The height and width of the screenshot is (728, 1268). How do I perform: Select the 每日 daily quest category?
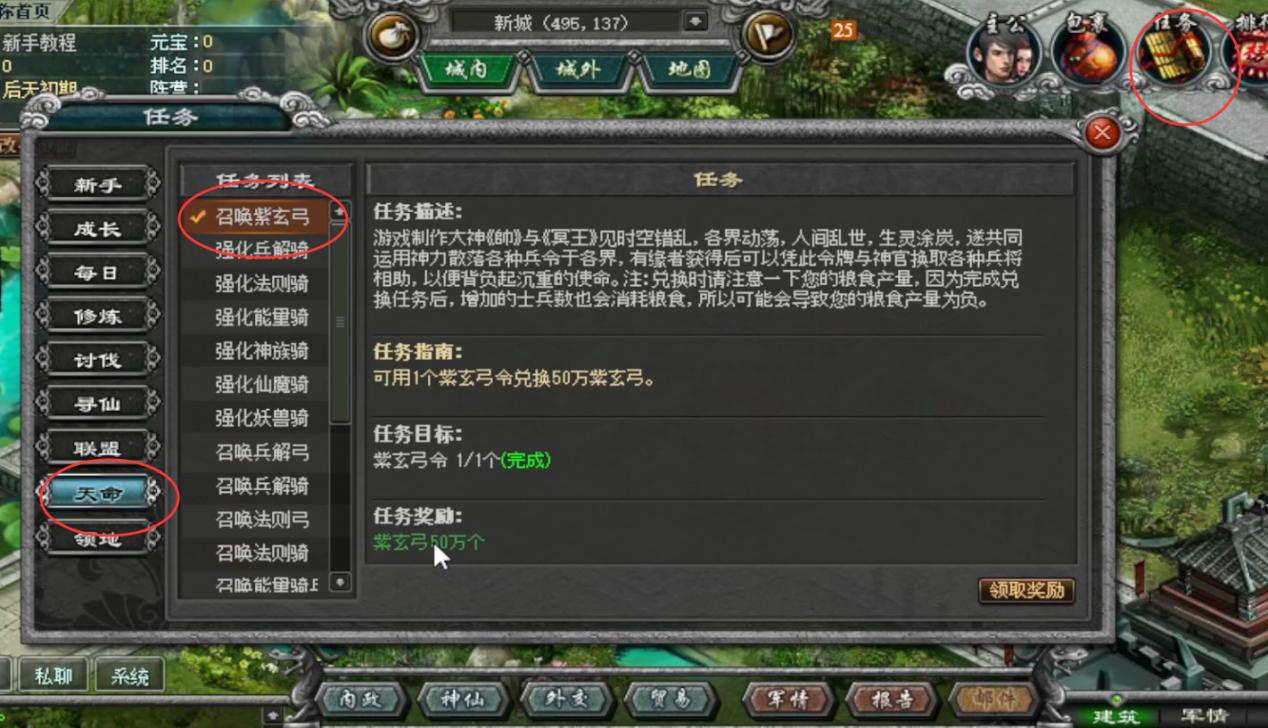(x=98, y=272)
